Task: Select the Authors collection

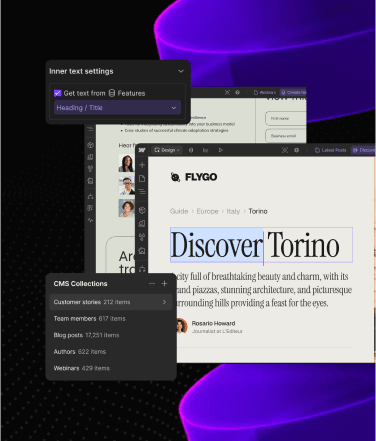Action: pos(80,352)
